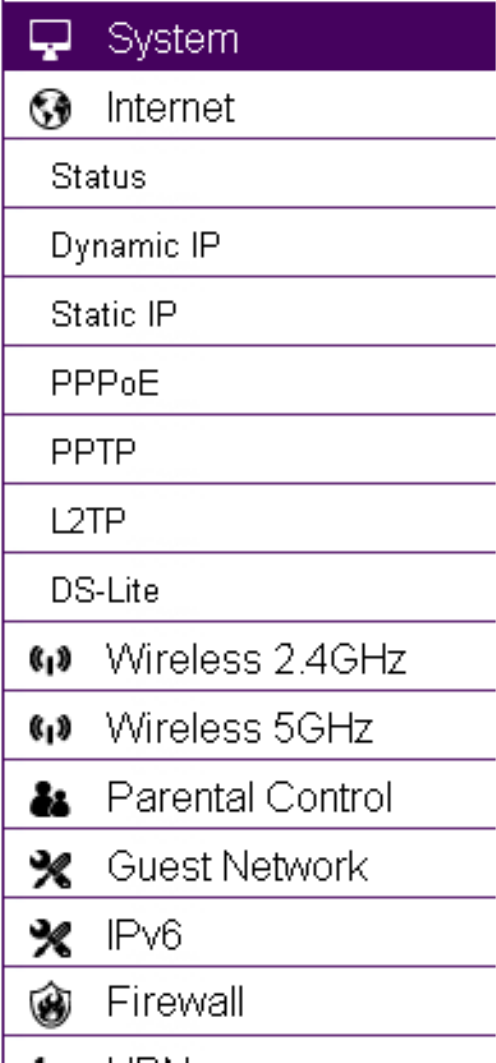The width and height of the screenshot is (496, 1063).
Task: Open the DS-Lite settings
Action: (x=249, y=589)
